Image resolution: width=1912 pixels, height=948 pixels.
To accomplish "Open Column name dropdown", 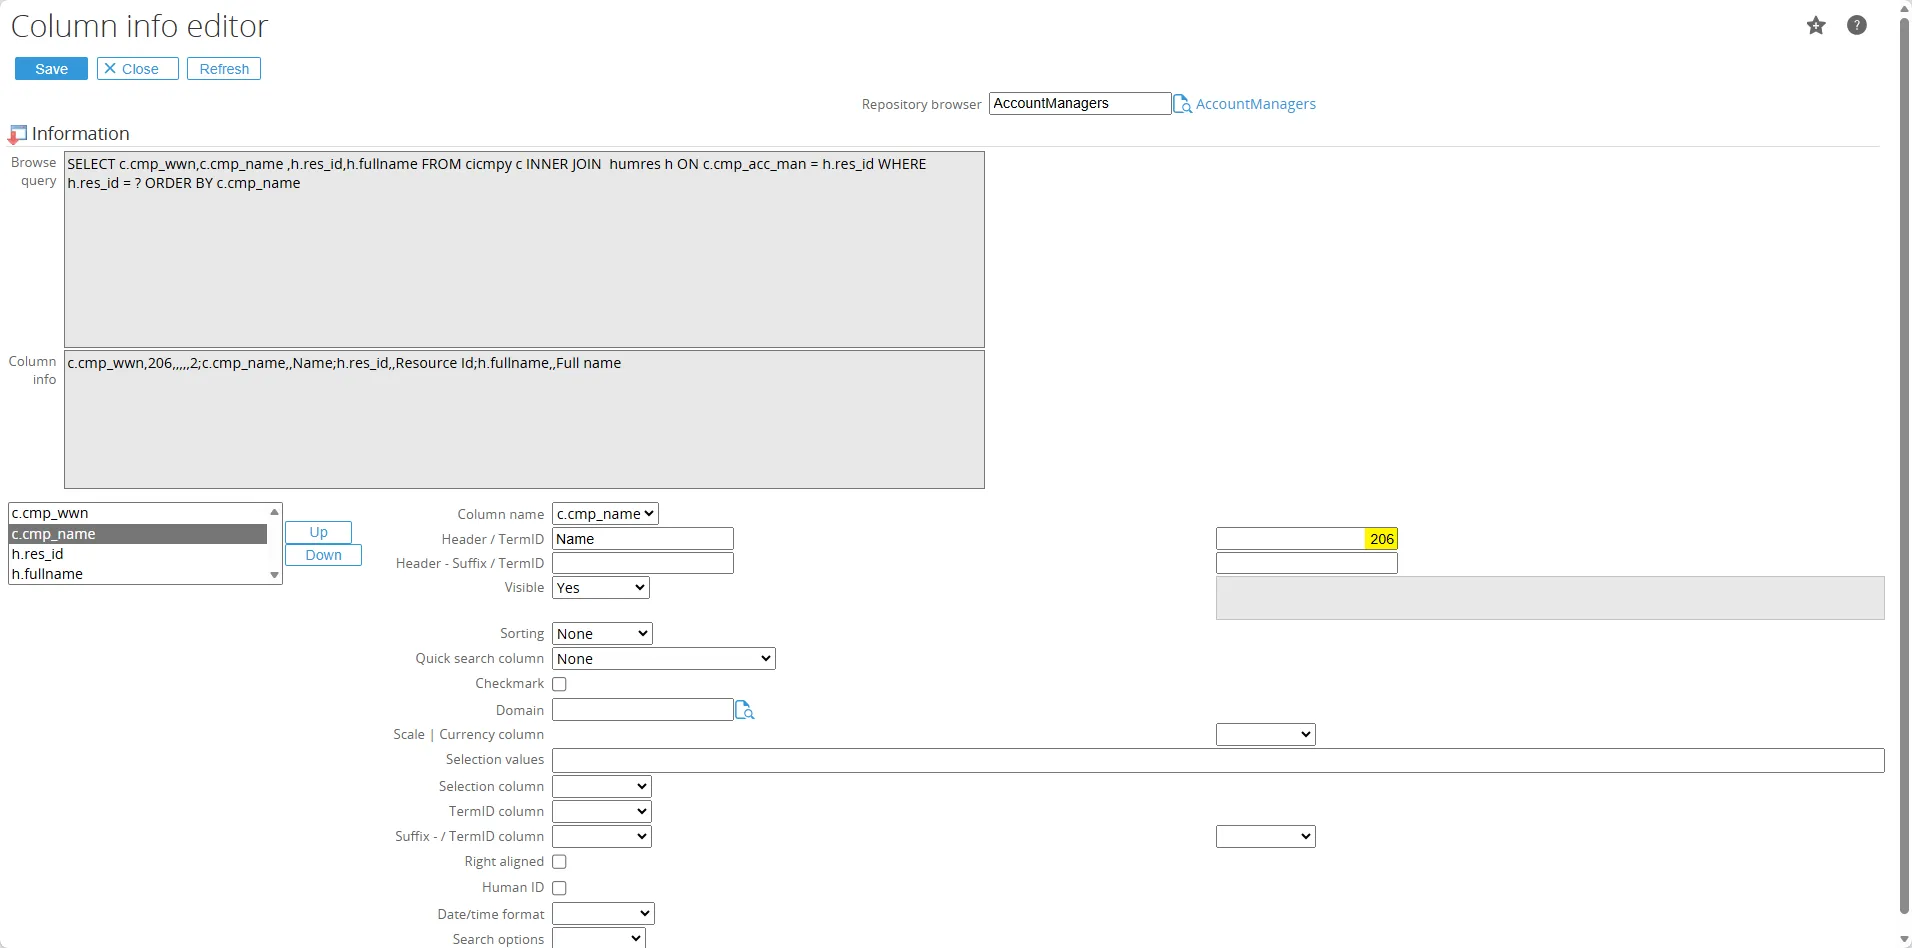I will [x=605, y=514].
